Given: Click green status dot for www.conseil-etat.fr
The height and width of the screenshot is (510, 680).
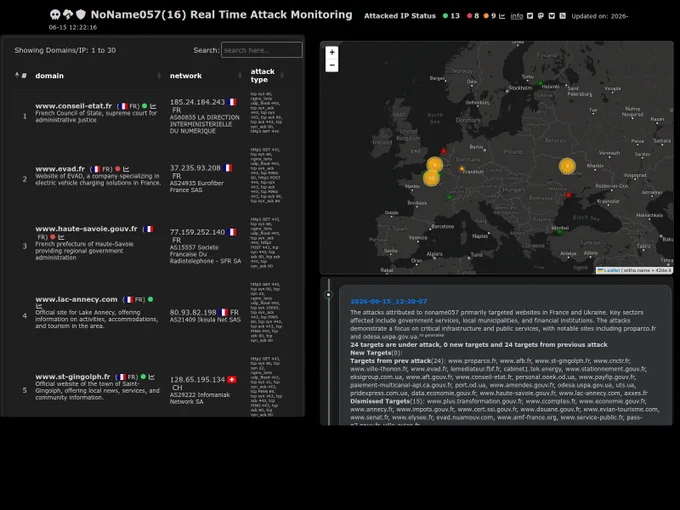Looking at the screenshot, I should pyautogui.click(x=144, y=106).
